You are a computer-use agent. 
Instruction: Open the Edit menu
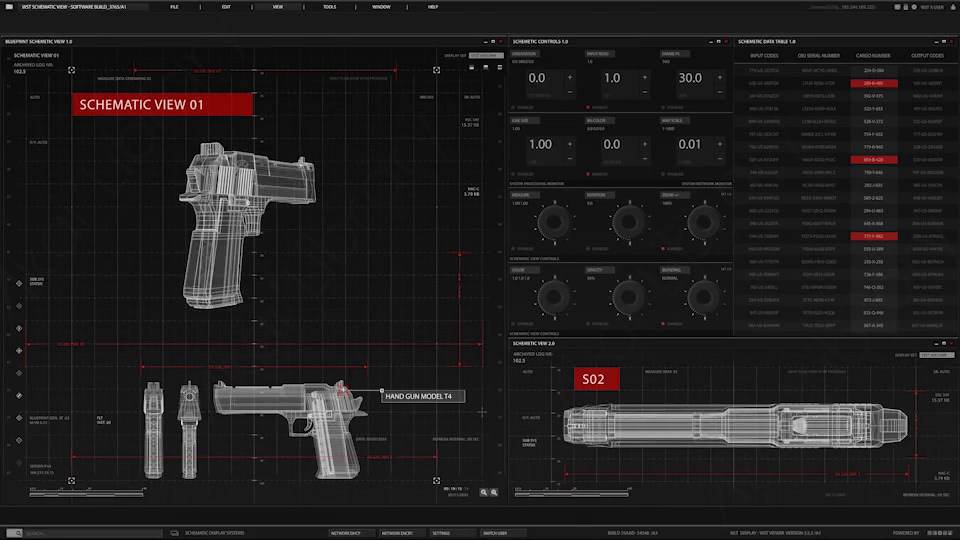pyautogui.click(x=226, y=7)
